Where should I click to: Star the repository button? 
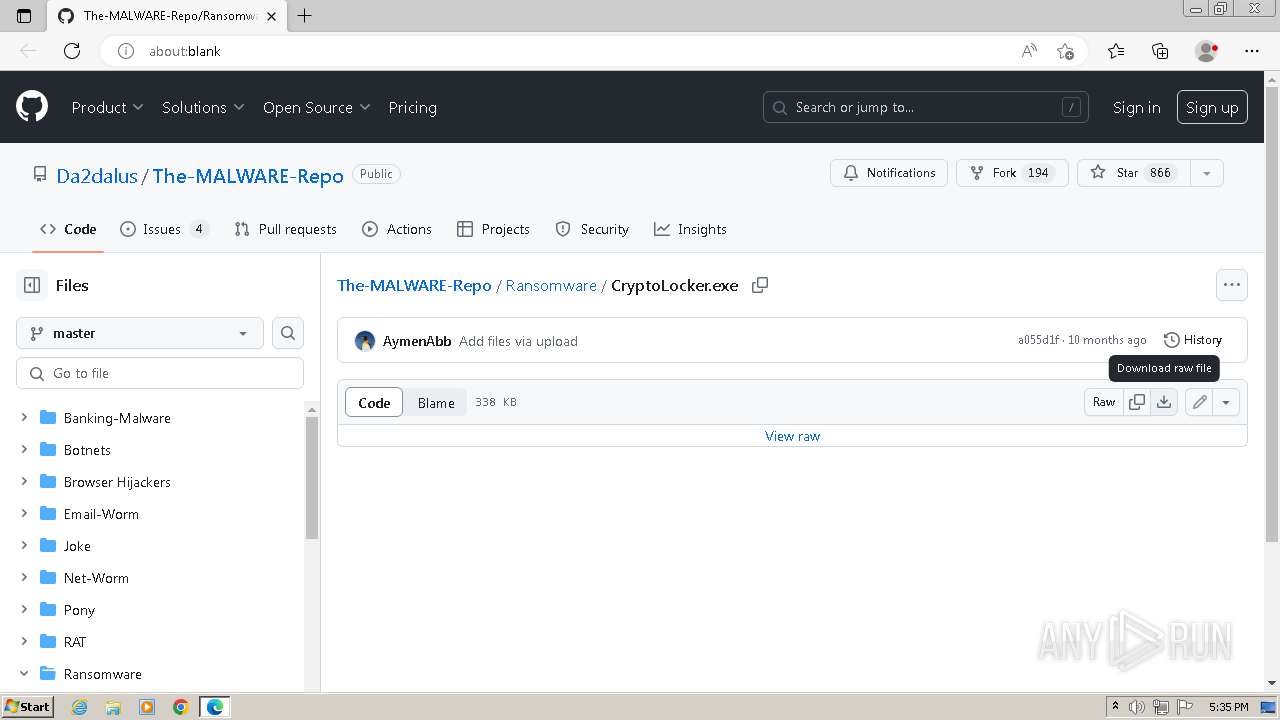tap(1133, 173)
